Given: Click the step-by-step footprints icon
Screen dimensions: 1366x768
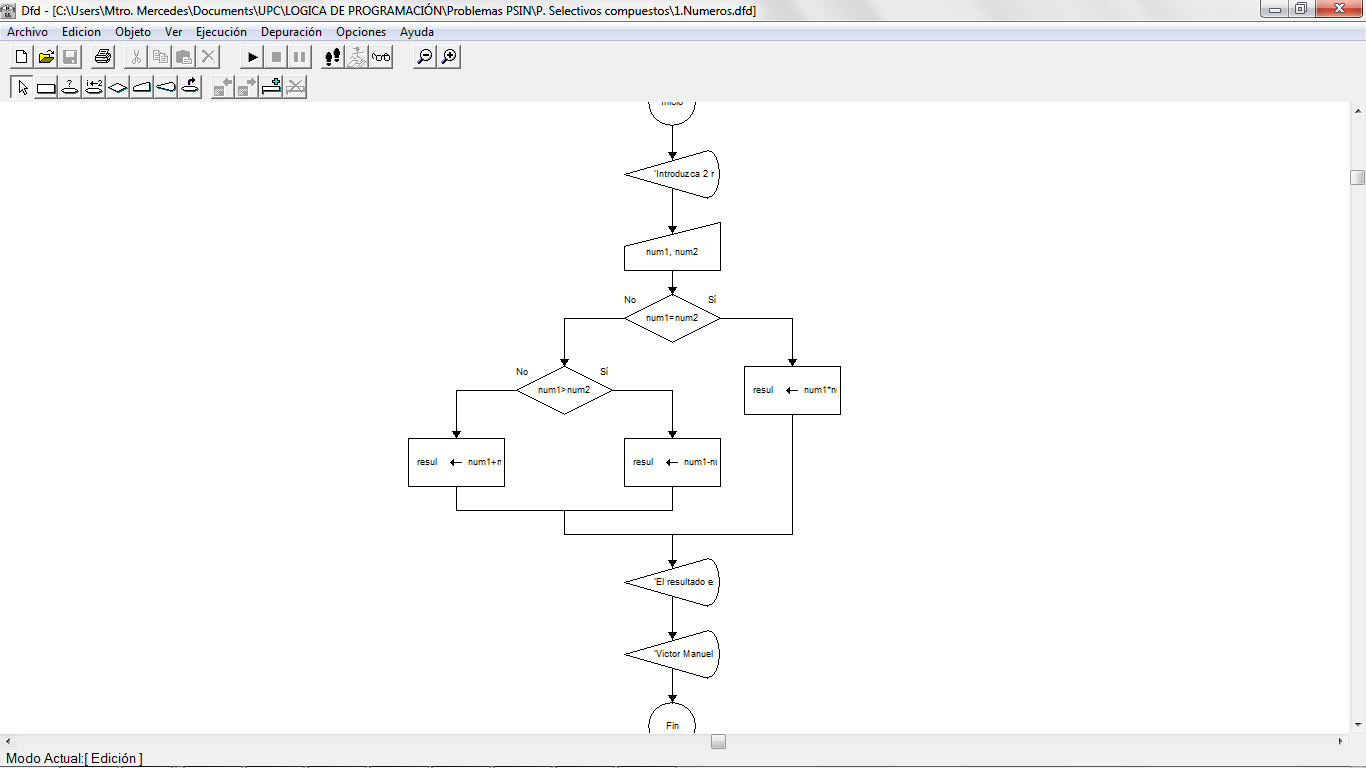Looking at the screenshot, I should click(333, 57).
